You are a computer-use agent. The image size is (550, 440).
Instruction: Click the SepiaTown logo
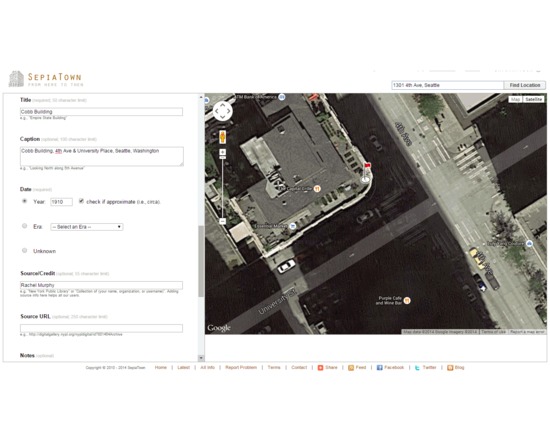(x=46, y=79)
